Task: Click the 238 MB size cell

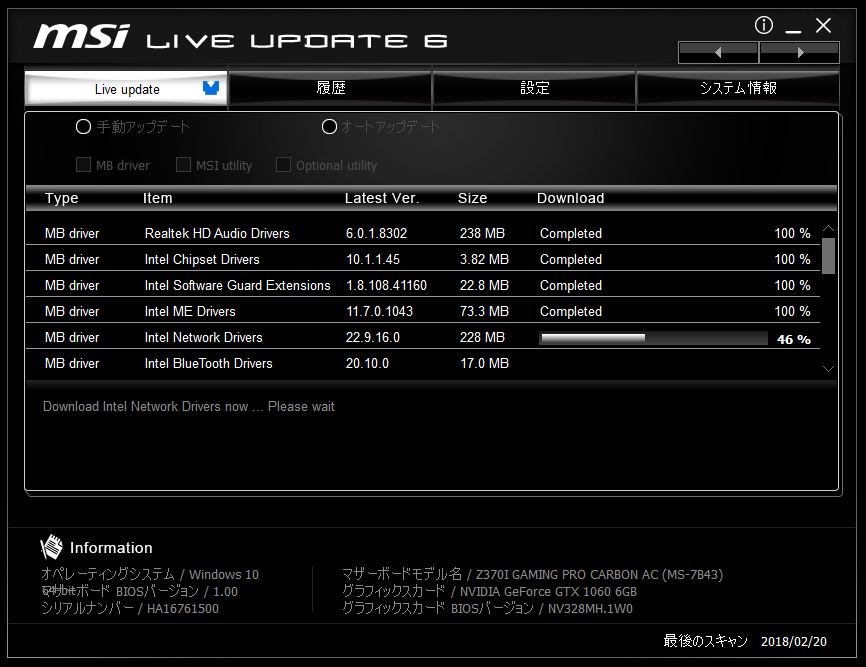Action: pos(482,233)
